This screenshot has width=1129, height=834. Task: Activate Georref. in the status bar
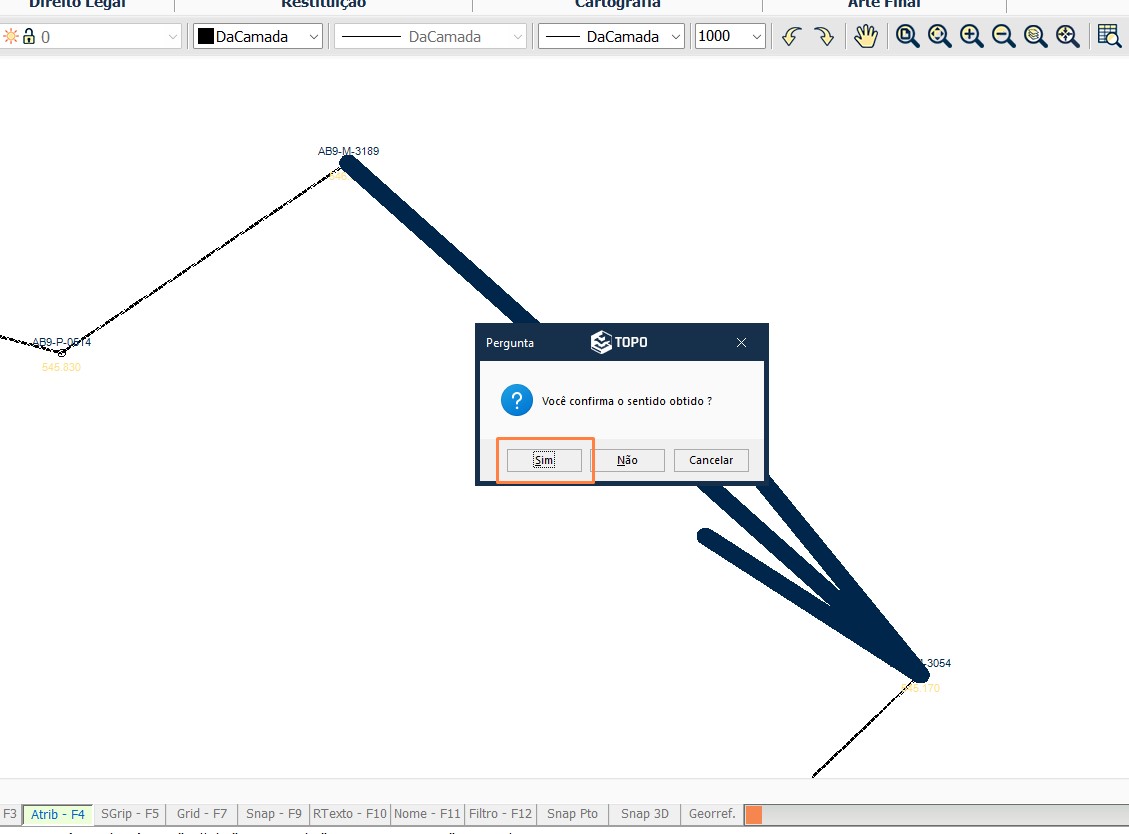pyautogui.click(x=711, y=813)
